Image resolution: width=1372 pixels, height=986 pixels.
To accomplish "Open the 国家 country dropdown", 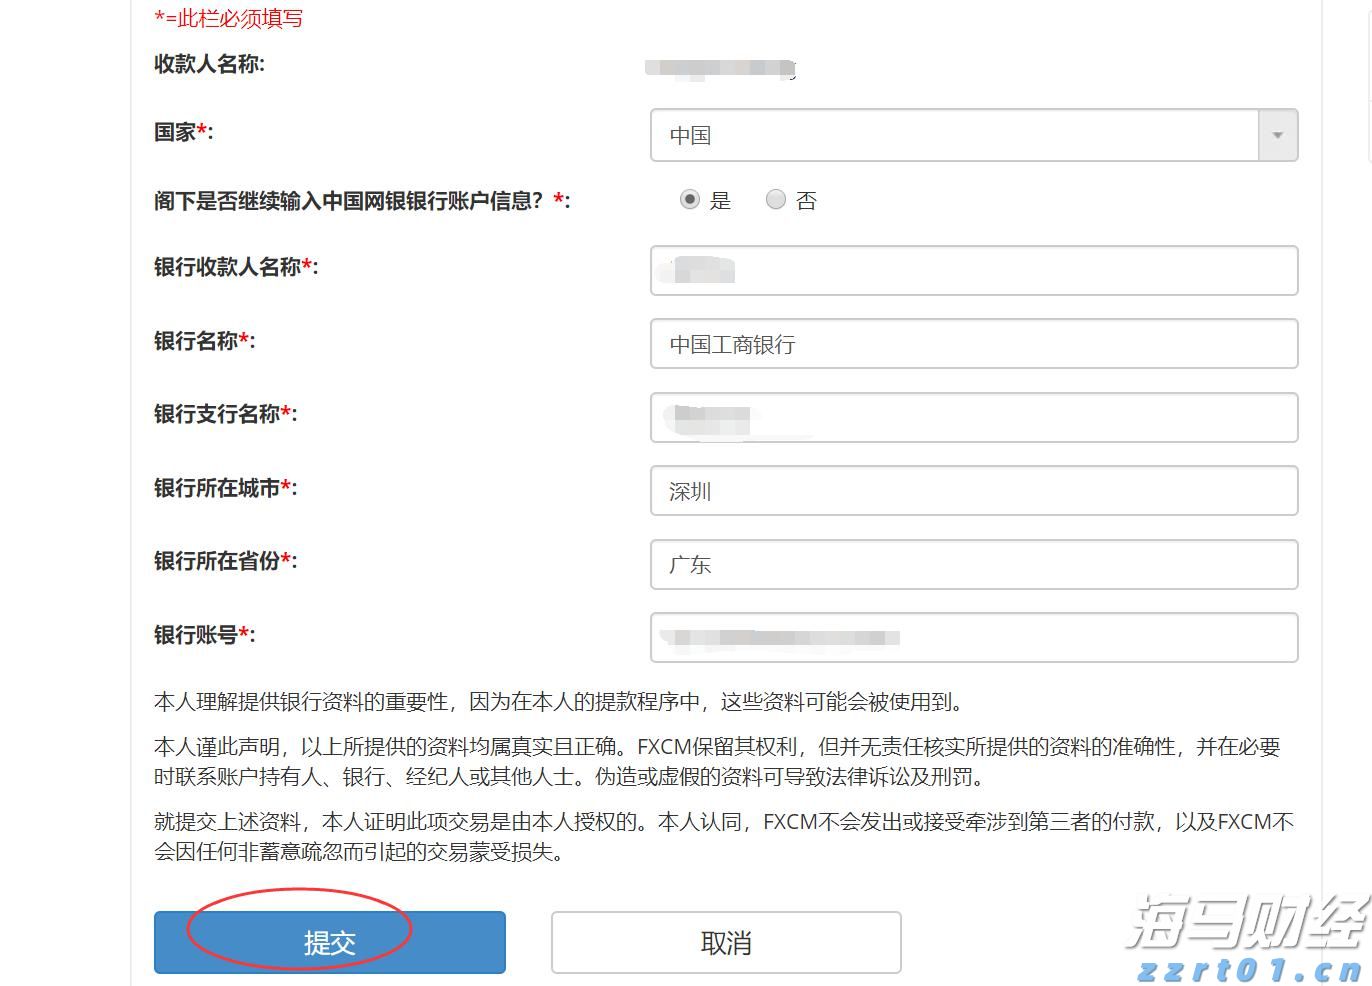I will 960,135.
